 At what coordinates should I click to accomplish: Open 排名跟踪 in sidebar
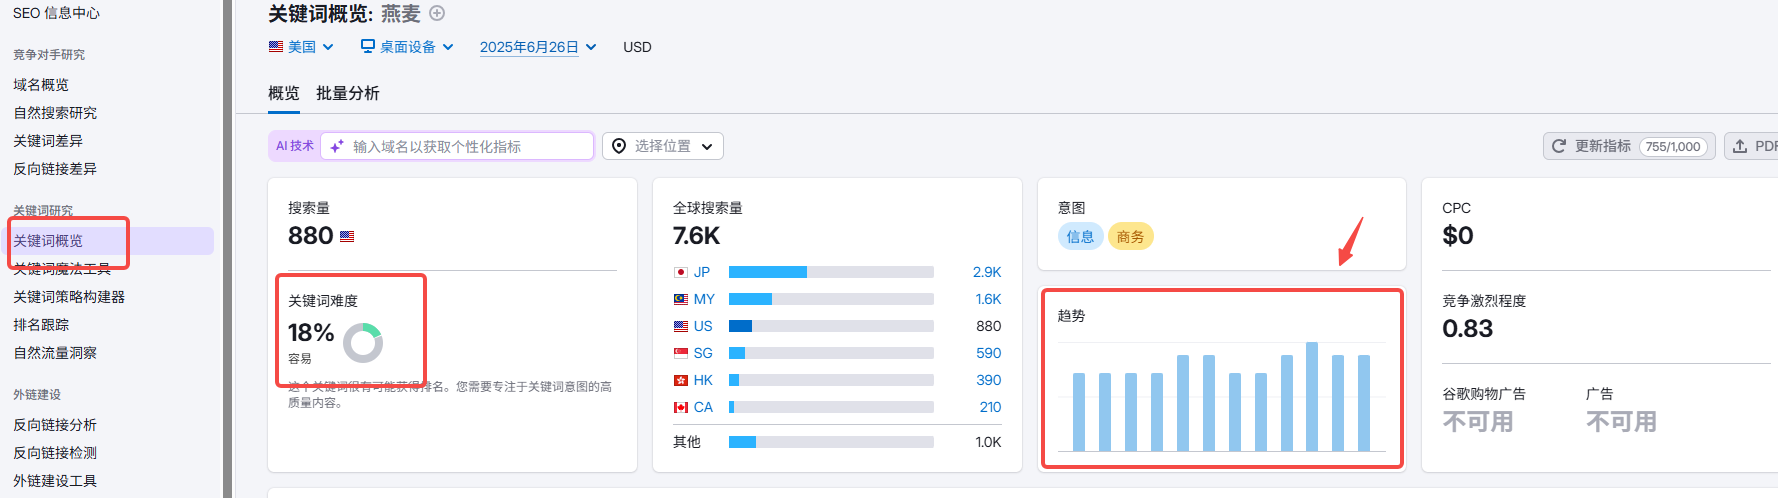click(x=41, y=325)
